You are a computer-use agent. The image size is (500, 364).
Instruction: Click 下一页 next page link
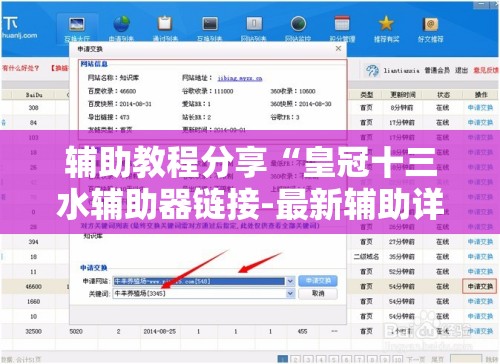(416, 359)
